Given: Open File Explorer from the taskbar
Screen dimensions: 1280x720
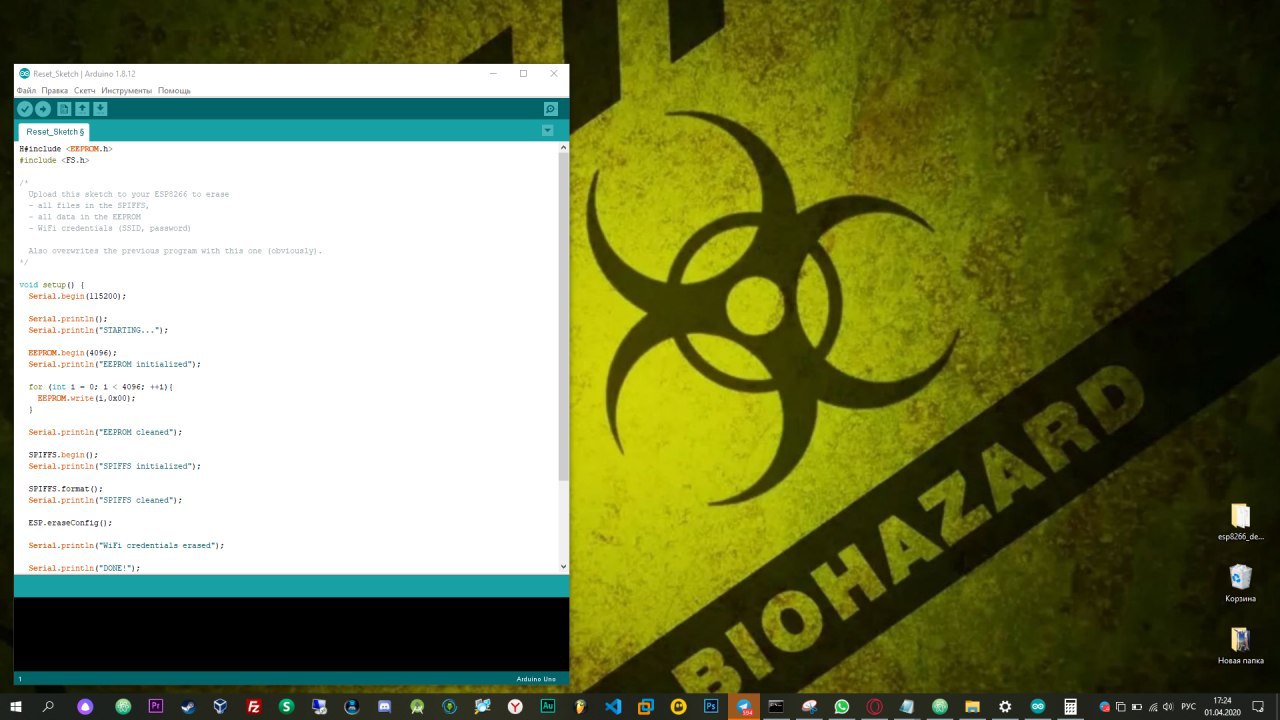Looking at the screenshot, I should pos(972,706).
